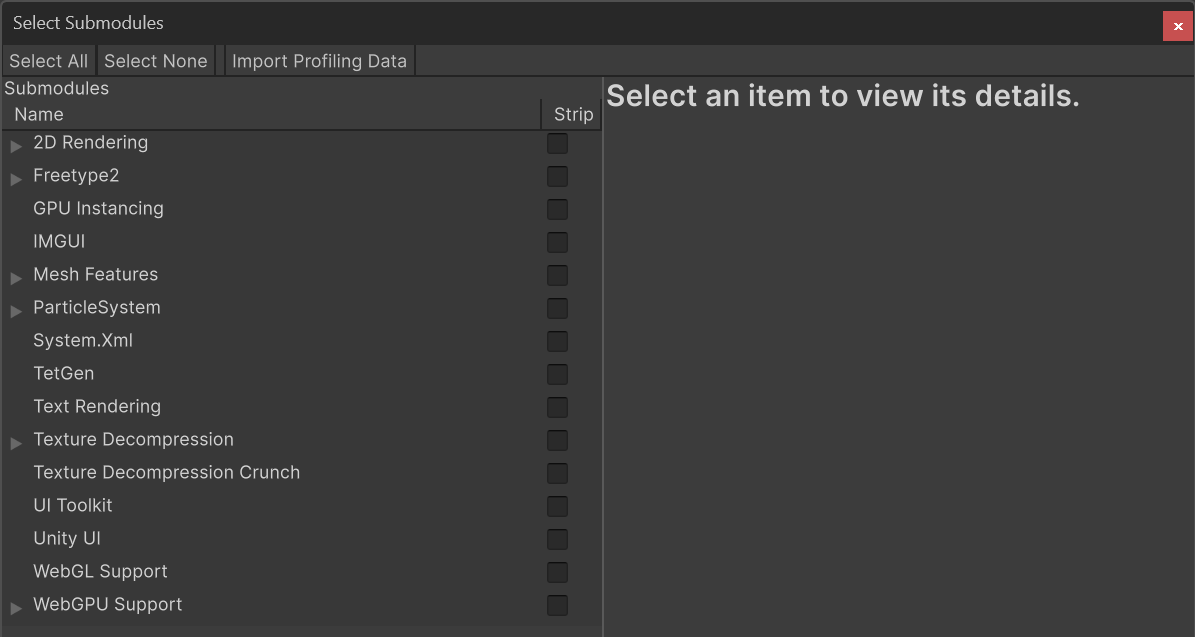Select the Texture Decompression Crunch item
Image resolution: width=1195 pixels, height=637 pixels.
tap(166, 472)
